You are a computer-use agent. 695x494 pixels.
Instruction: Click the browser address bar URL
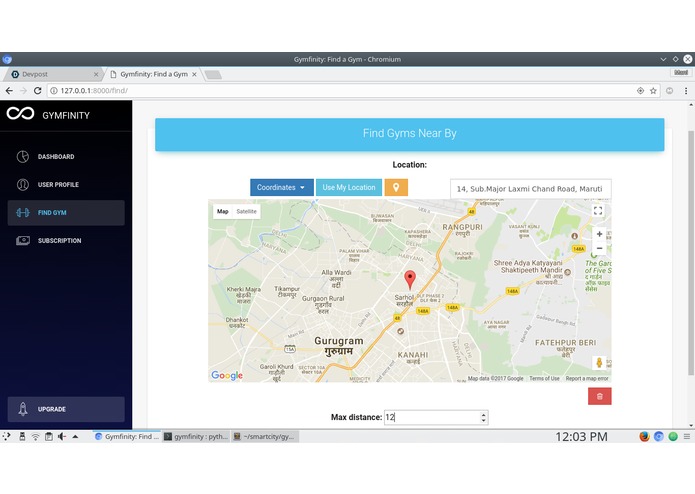coord(94,90)
